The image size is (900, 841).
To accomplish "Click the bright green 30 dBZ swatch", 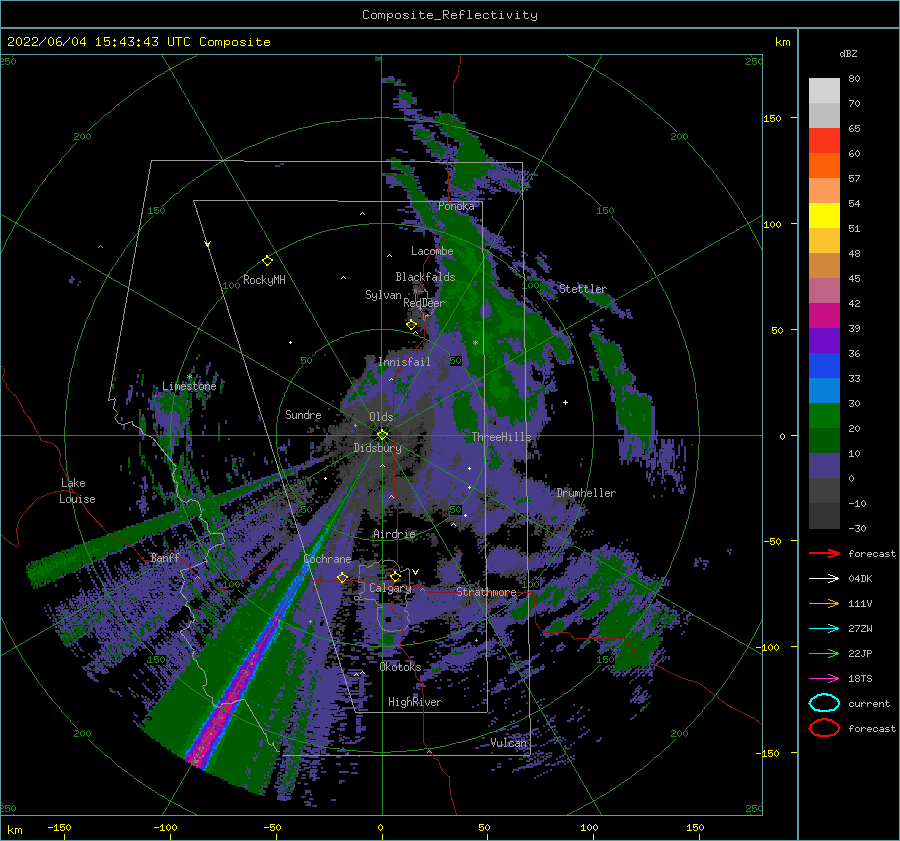I will click(x=824, y=416).
